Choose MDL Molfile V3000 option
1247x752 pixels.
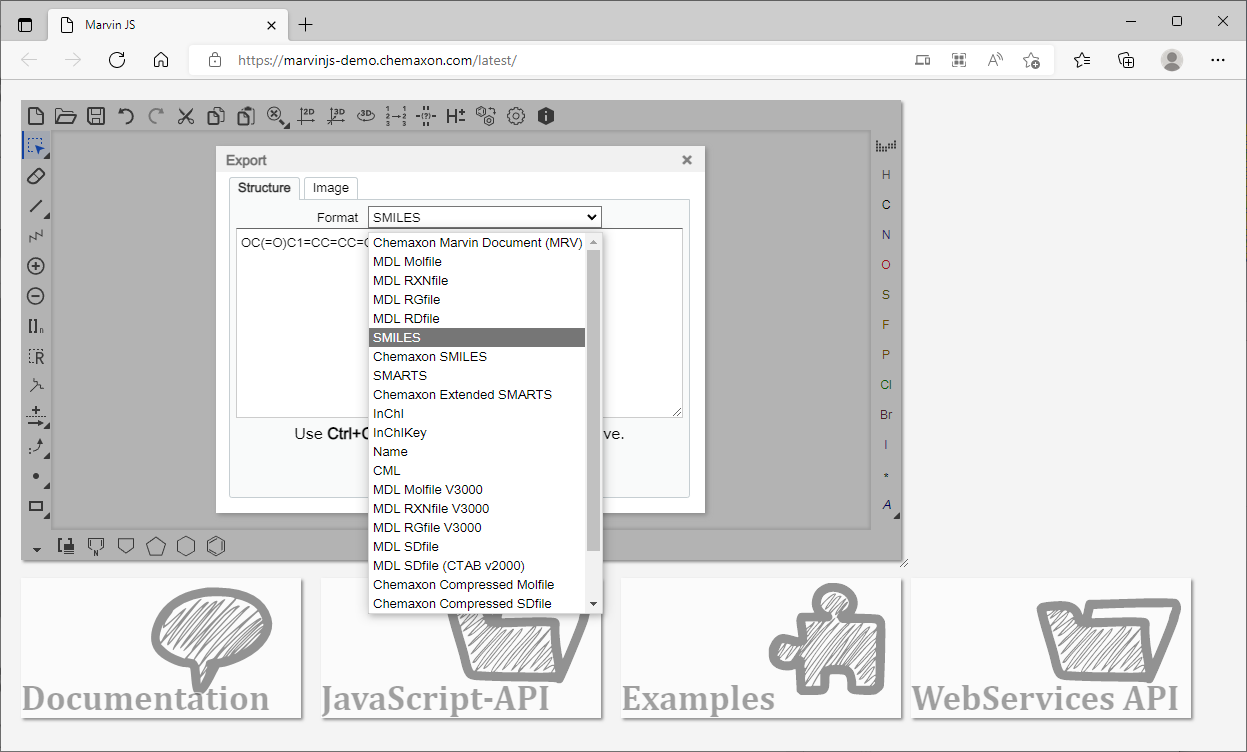tap(477, 490)
